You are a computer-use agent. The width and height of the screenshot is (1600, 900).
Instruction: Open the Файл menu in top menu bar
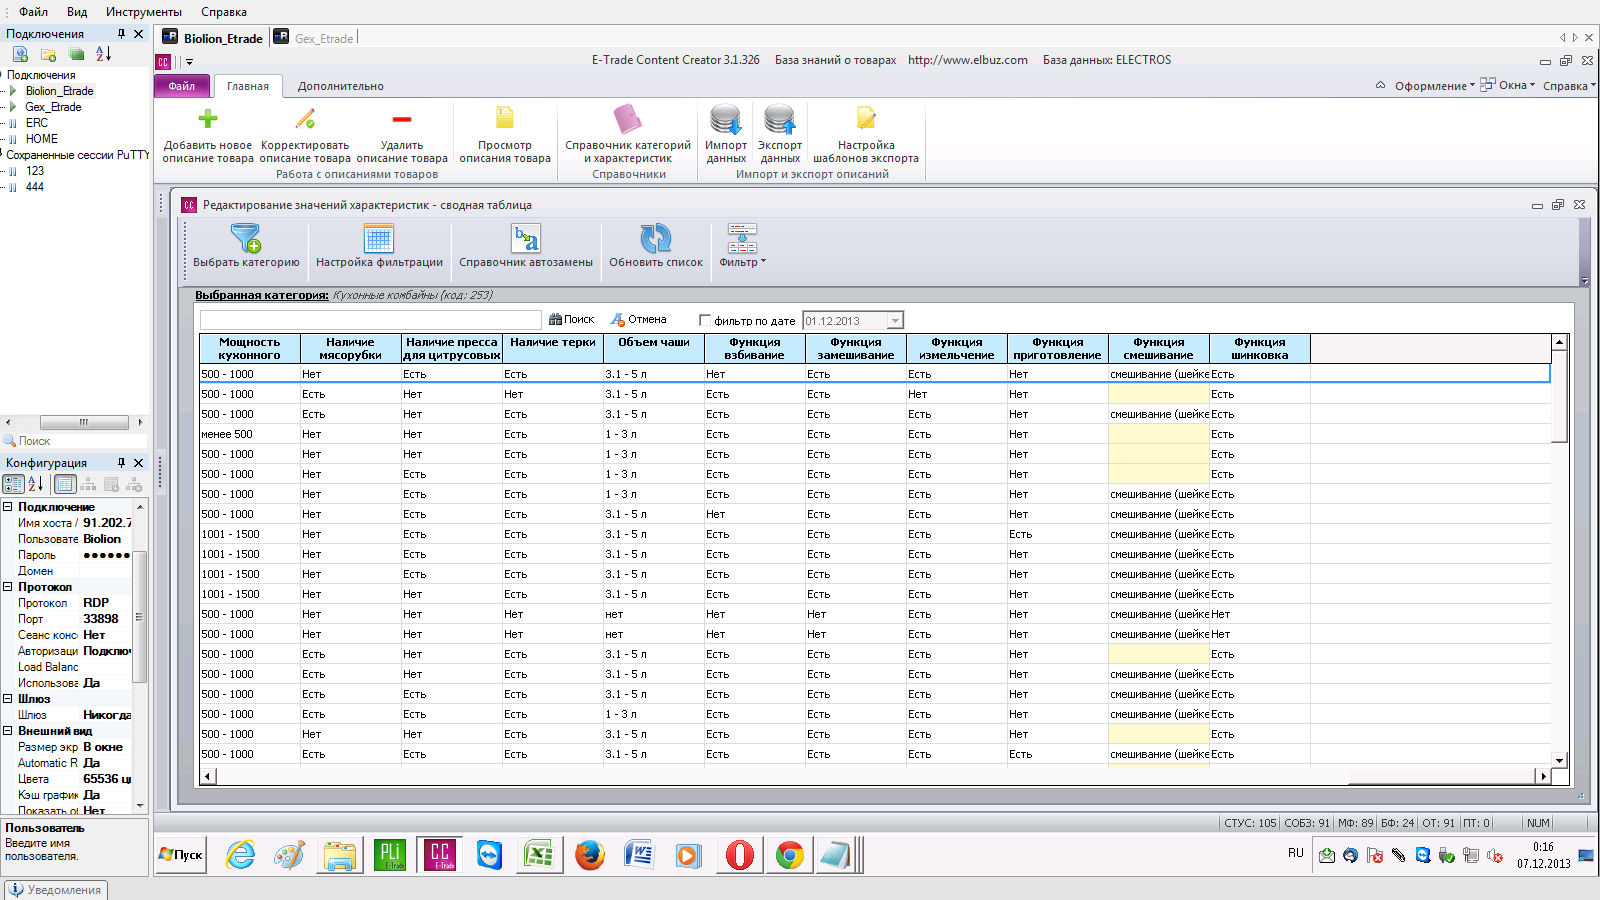[33, 12]
